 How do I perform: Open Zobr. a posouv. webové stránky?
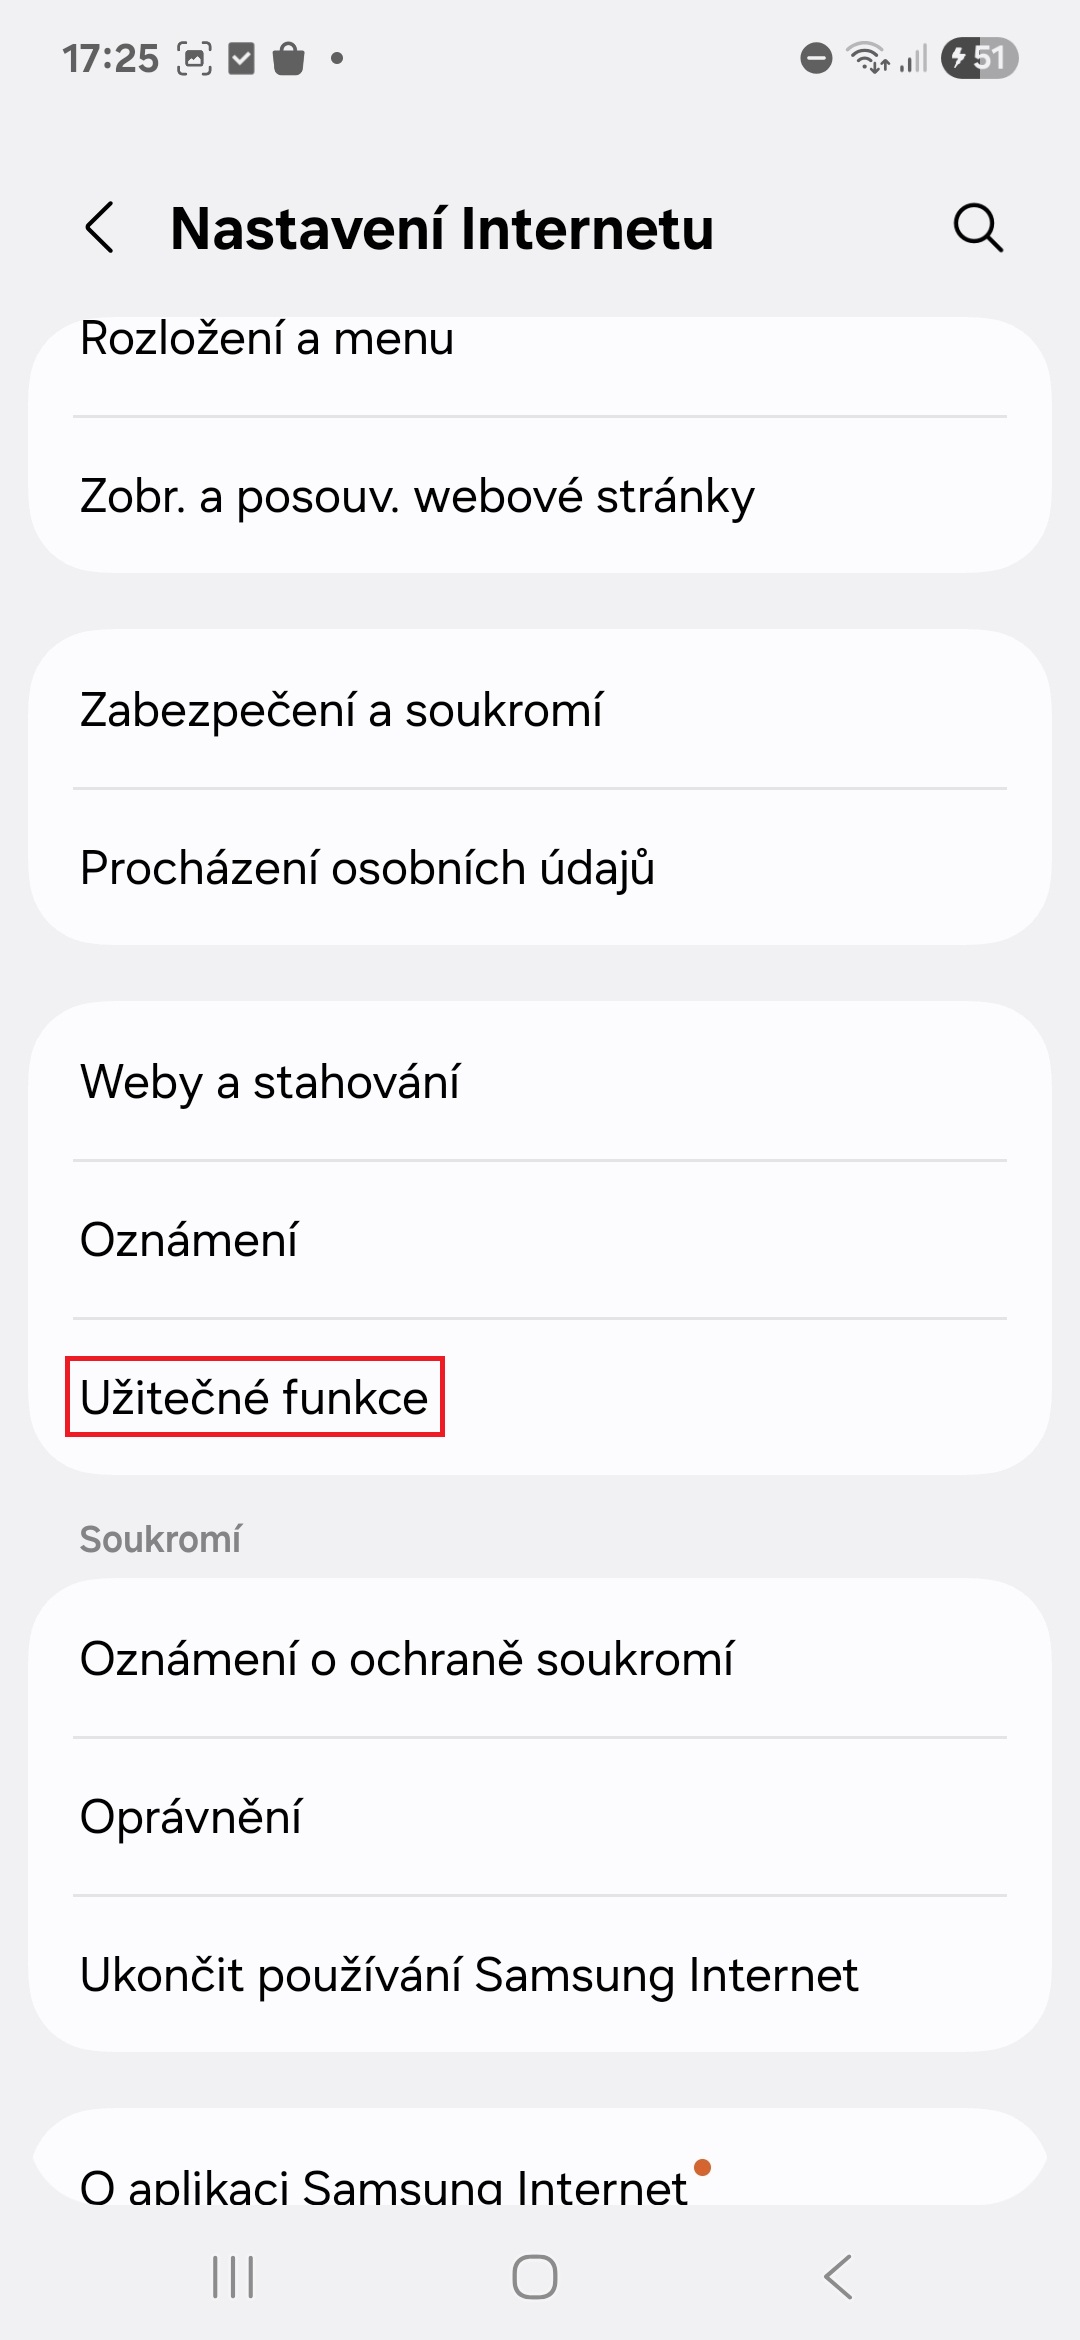tap(540, 496)
